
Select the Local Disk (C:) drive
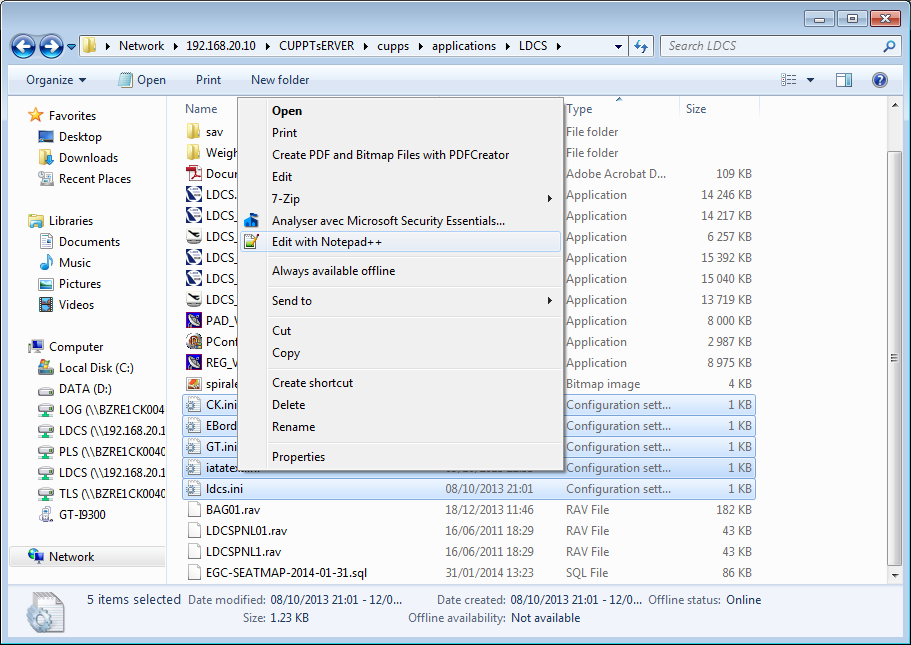pos(96,368)
